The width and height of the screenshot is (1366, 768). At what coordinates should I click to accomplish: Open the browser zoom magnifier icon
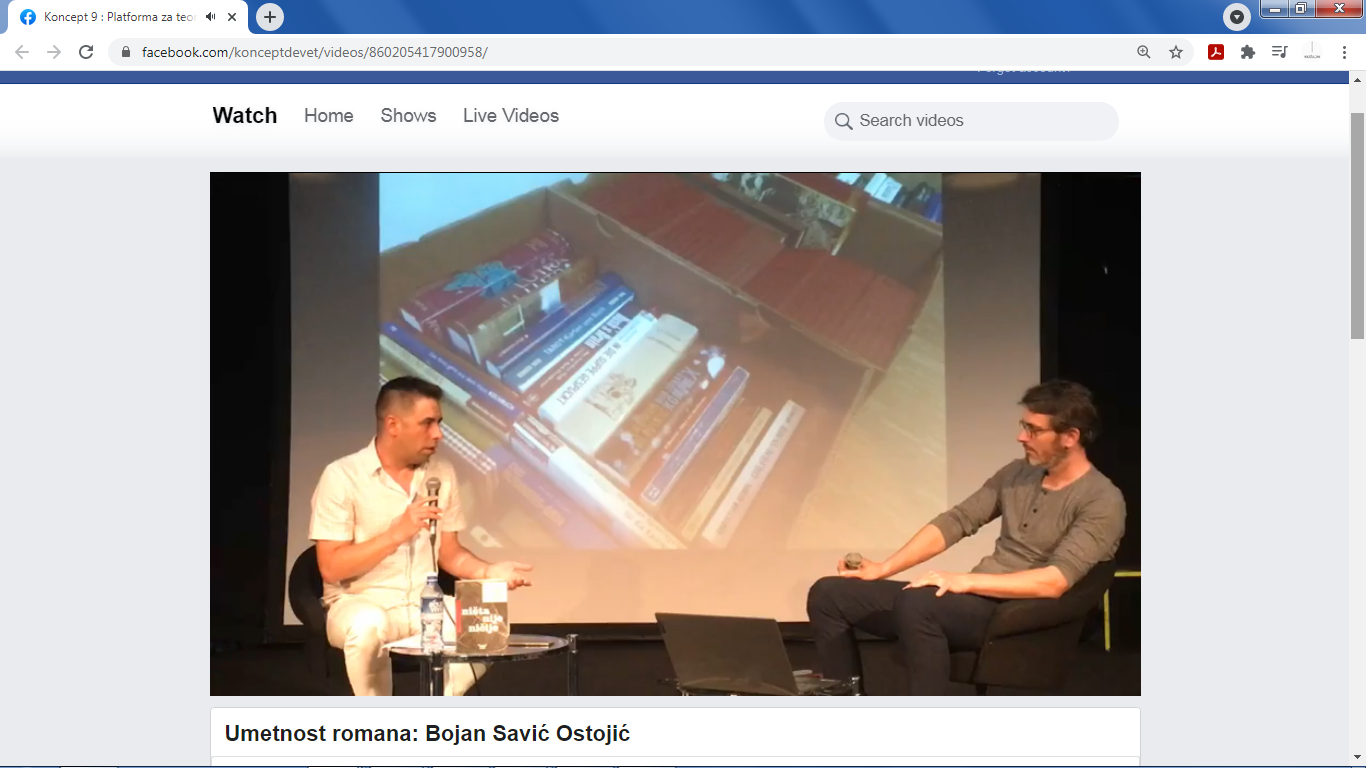point(1144,52)
